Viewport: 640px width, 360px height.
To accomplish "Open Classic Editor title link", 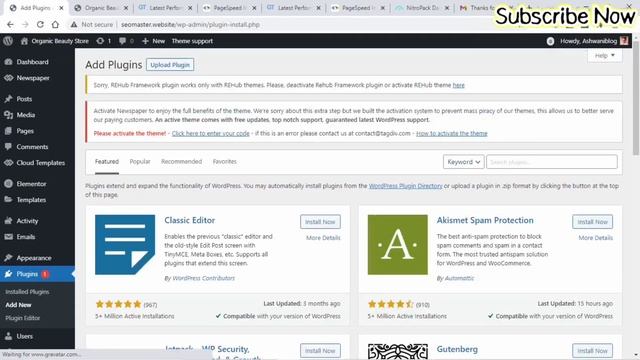I will click(x=189, y=220).
